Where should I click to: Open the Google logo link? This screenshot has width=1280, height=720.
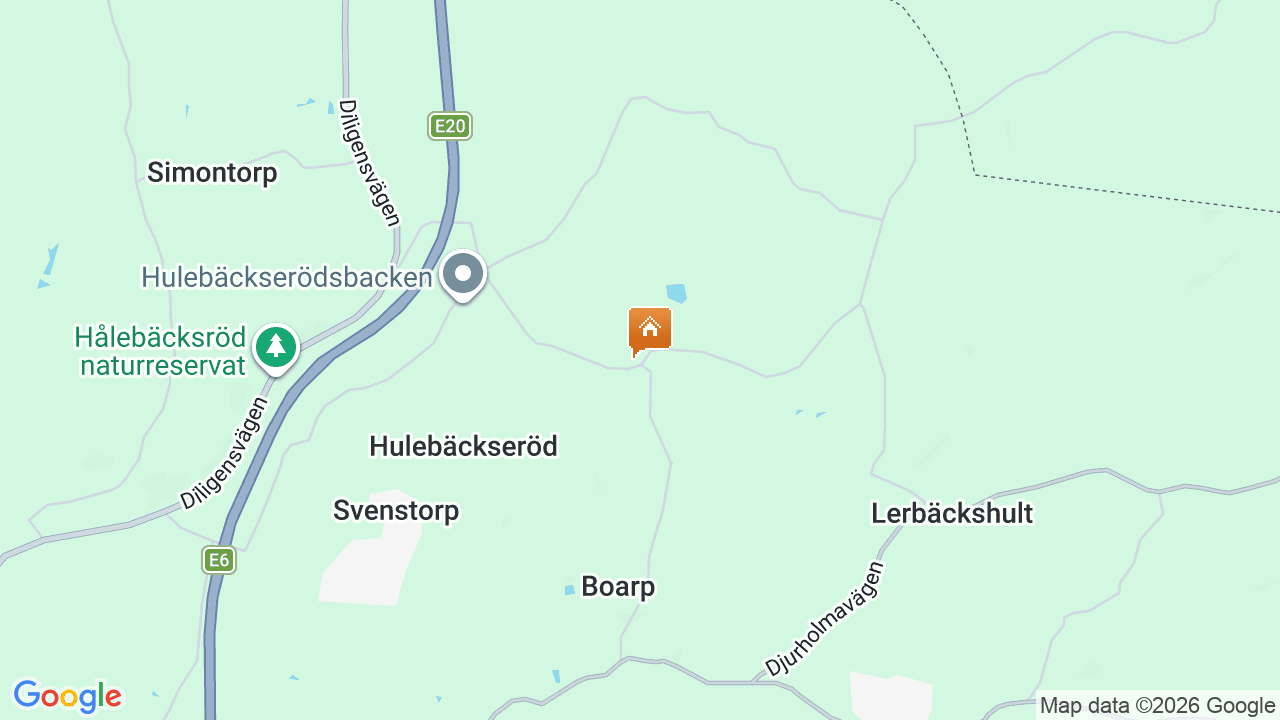pos(67,696)
